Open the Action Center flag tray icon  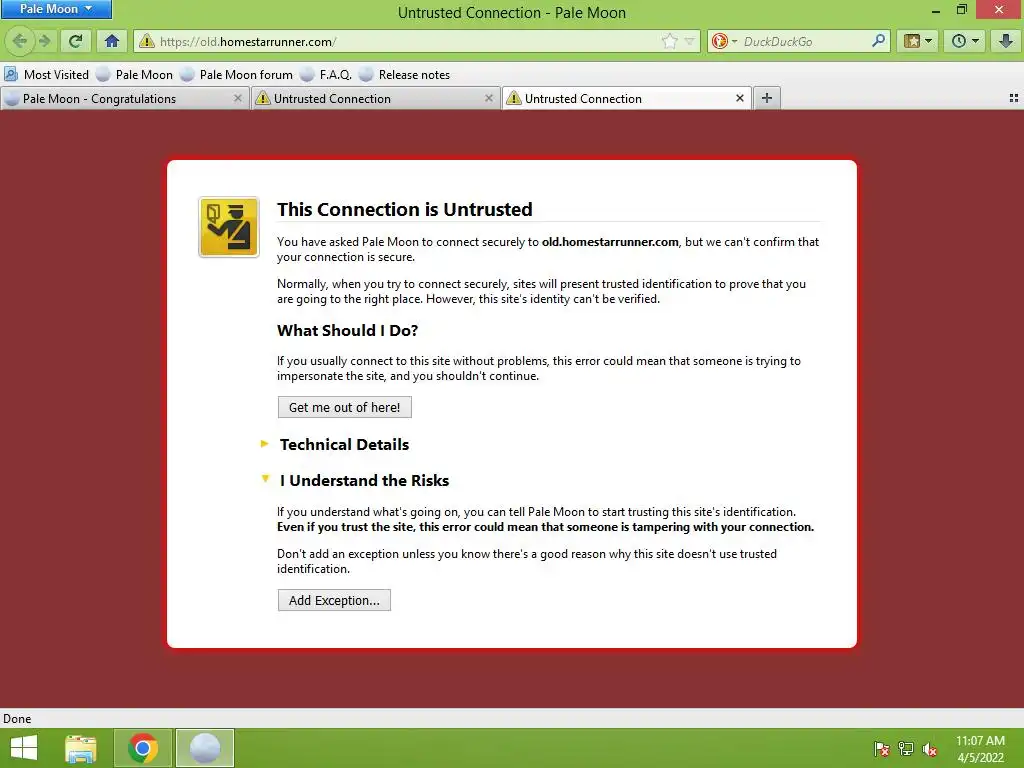[882, 749]
